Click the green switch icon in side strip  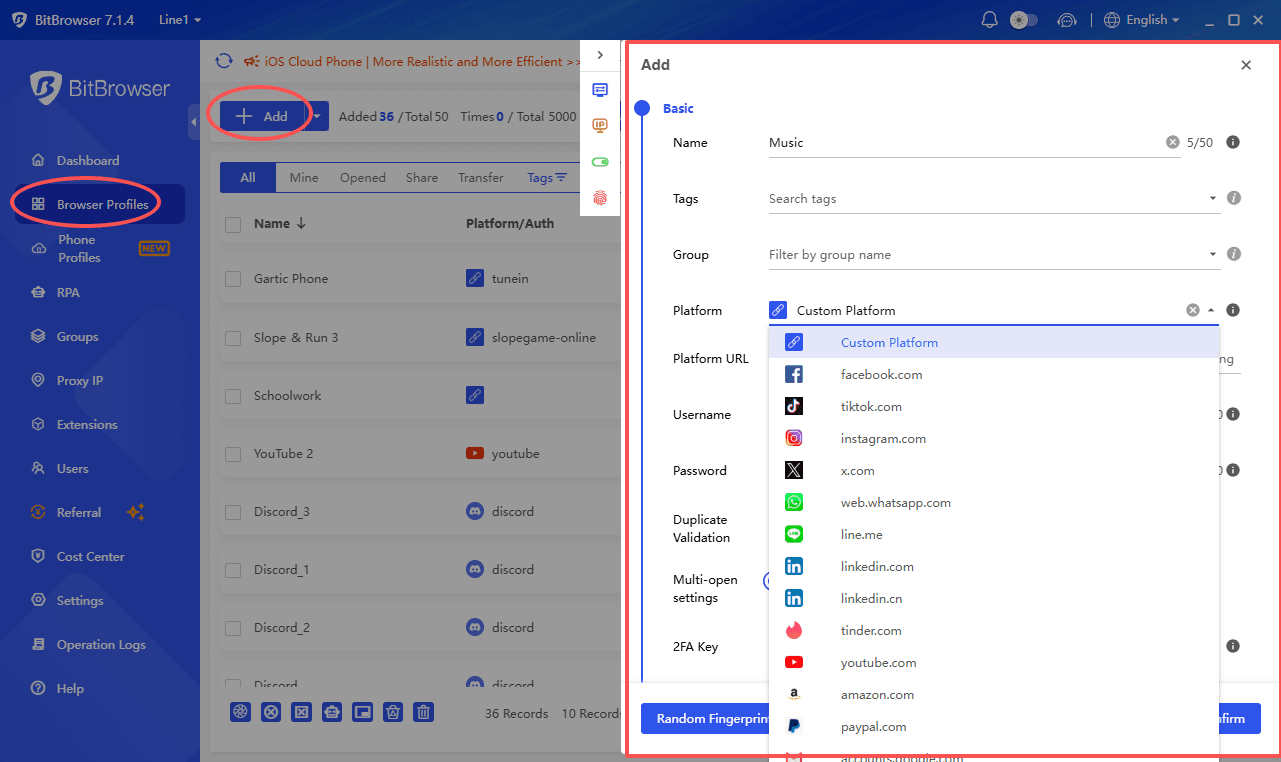pyautogui.click(x=600, y=161)
